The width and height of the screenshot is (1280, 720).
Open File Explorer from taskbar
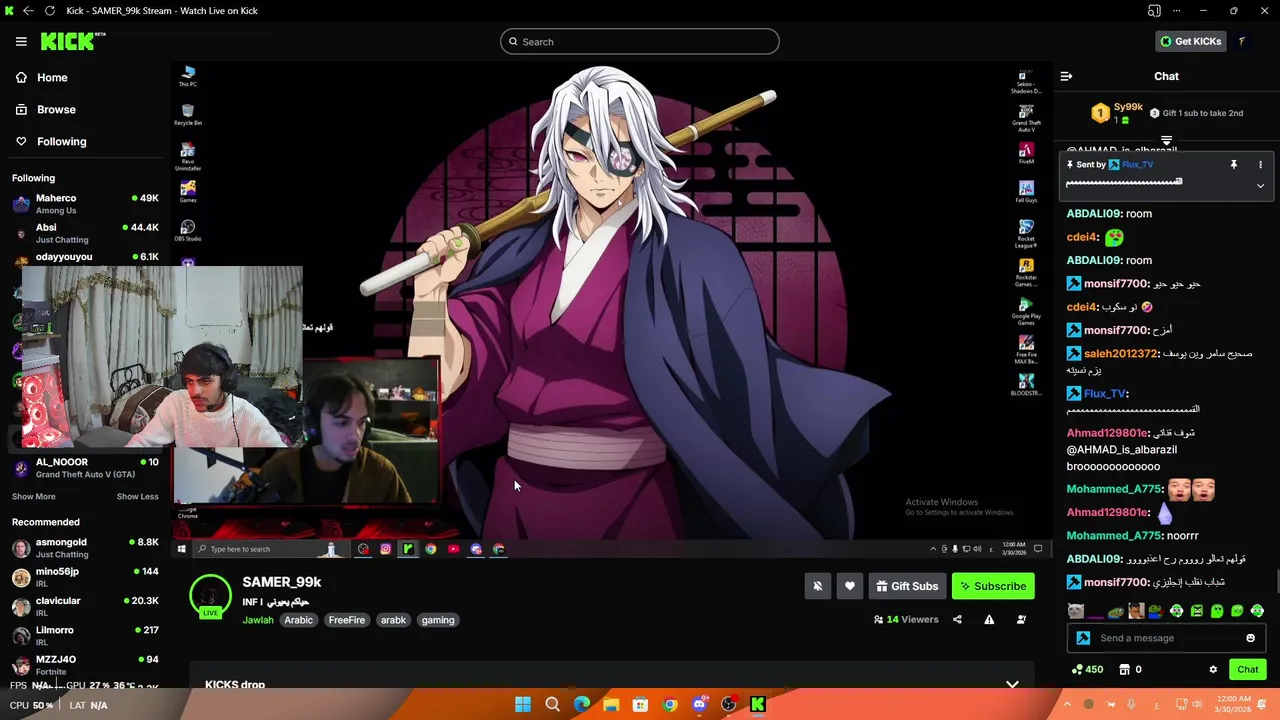[611, 705]
